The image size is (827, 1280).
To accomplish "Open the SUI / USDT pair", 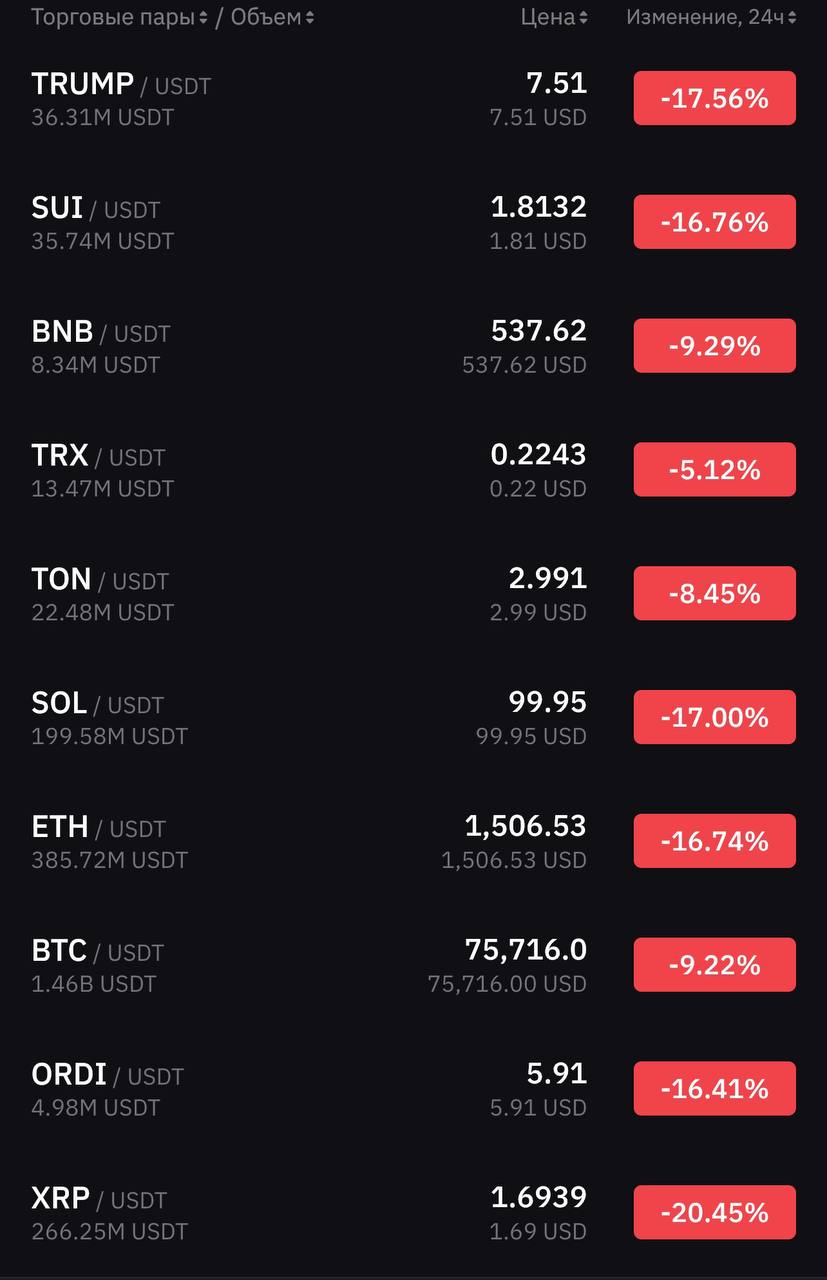I will pos(413,222).
